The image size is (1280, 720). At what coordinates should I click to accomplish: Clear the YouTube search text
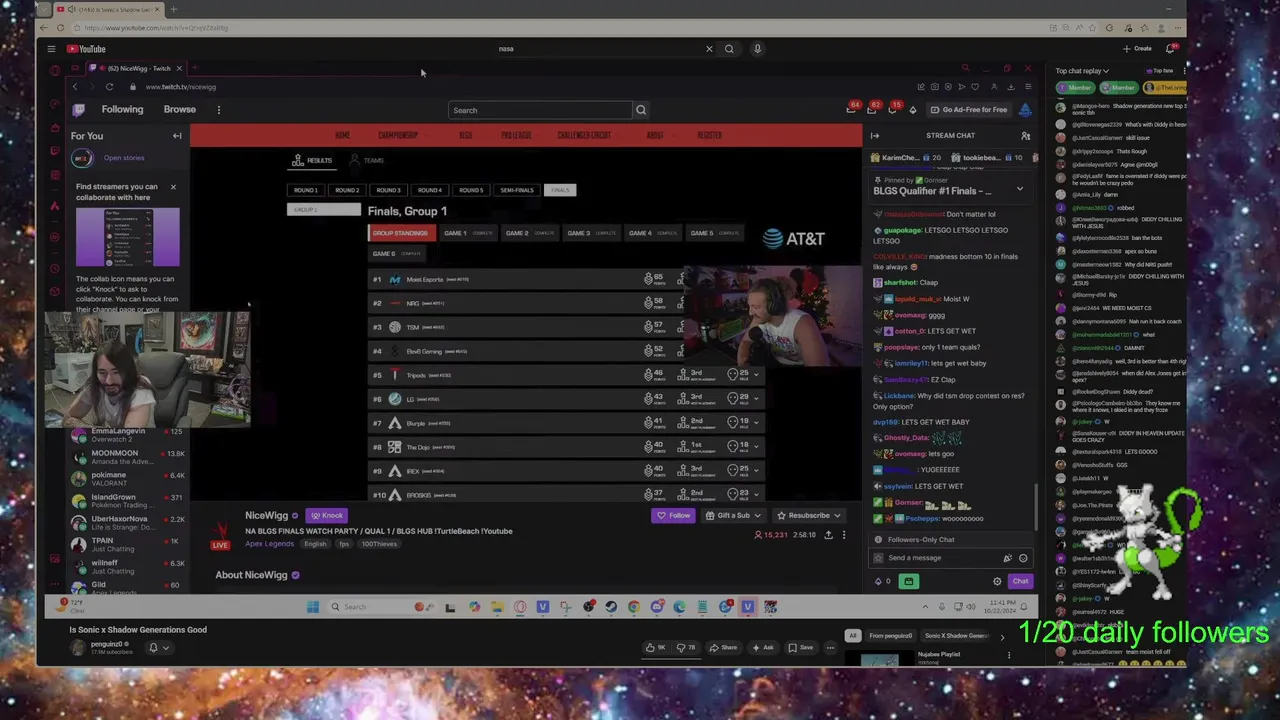click(709, 49)
